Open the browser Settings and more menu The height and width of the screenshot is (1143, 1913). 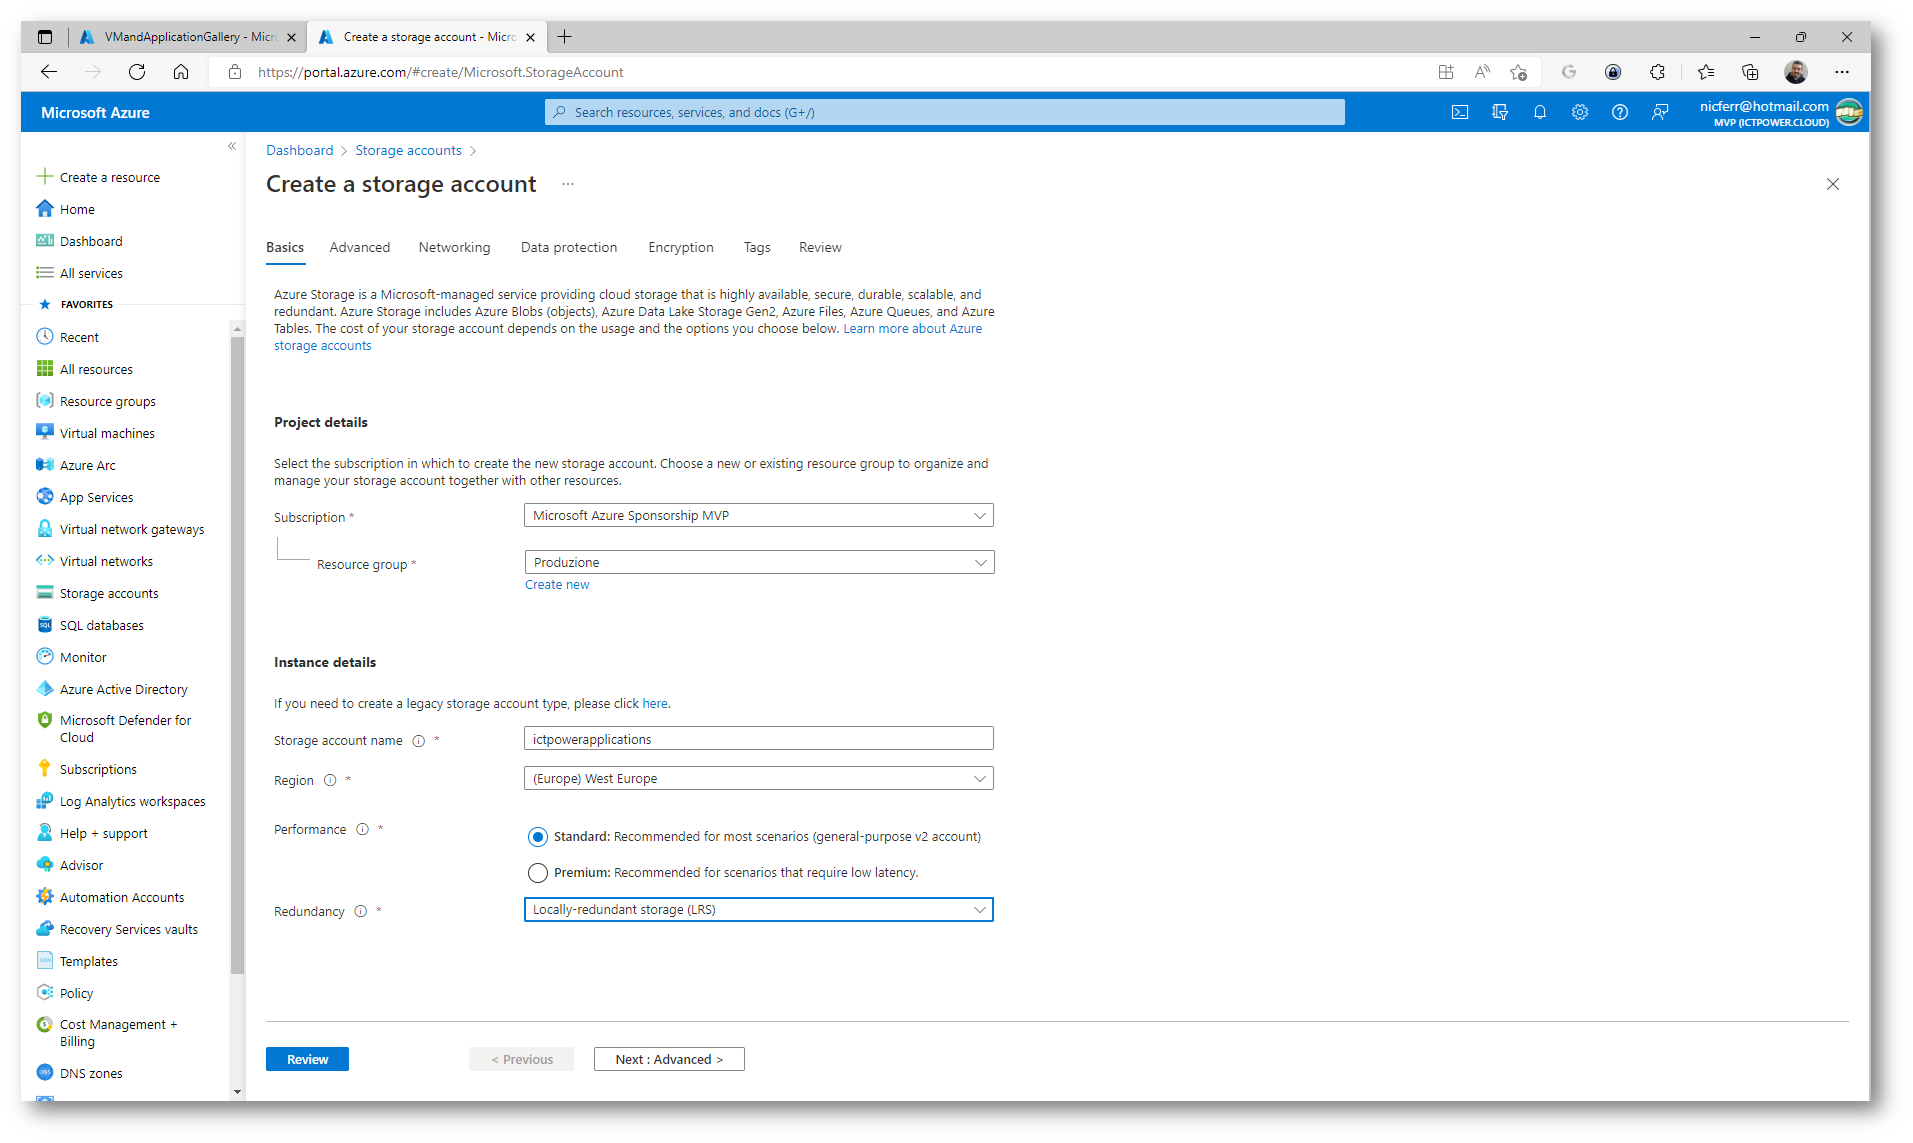[1842, 72]
